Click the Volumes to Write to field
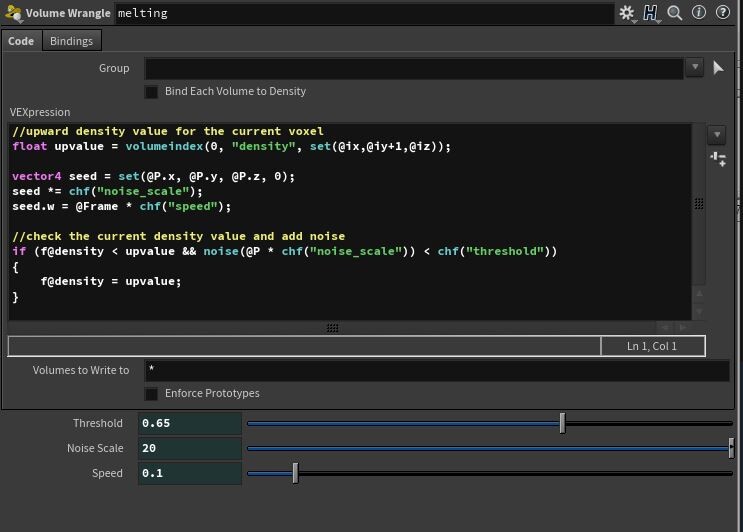 437,370
